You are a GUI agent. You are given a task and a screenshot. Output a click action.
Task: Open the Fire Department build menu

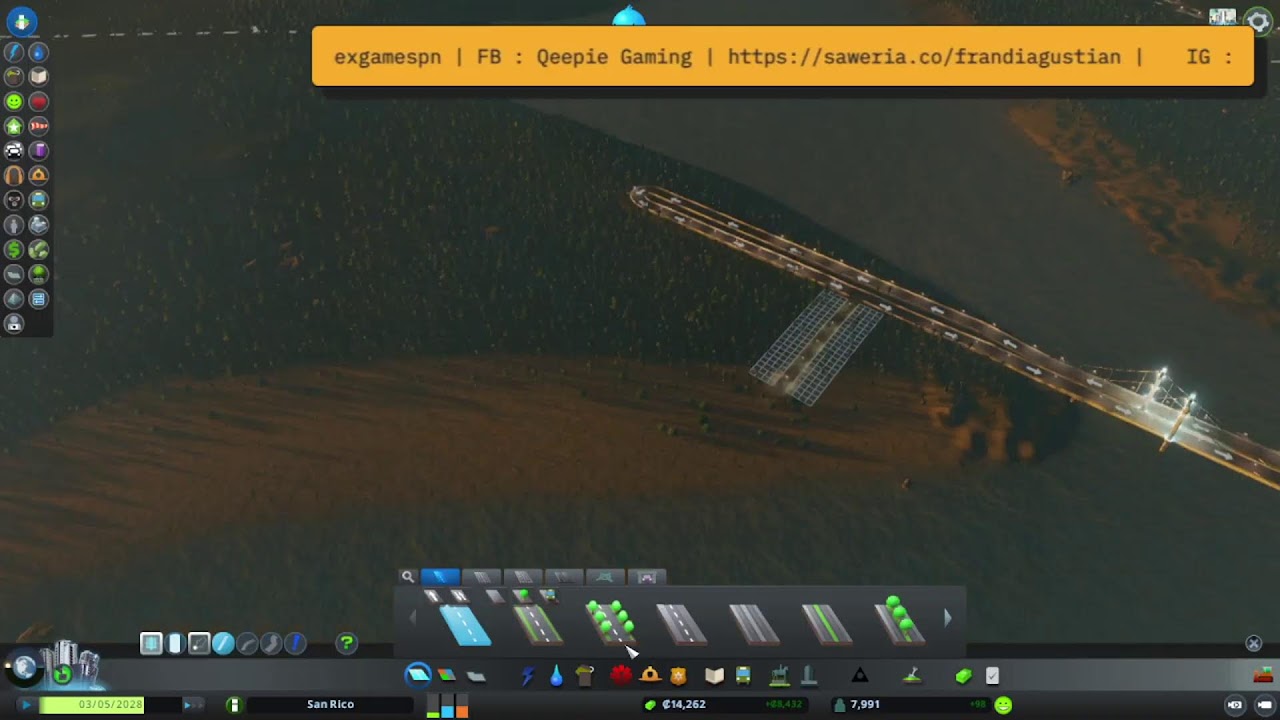(650, 676)
